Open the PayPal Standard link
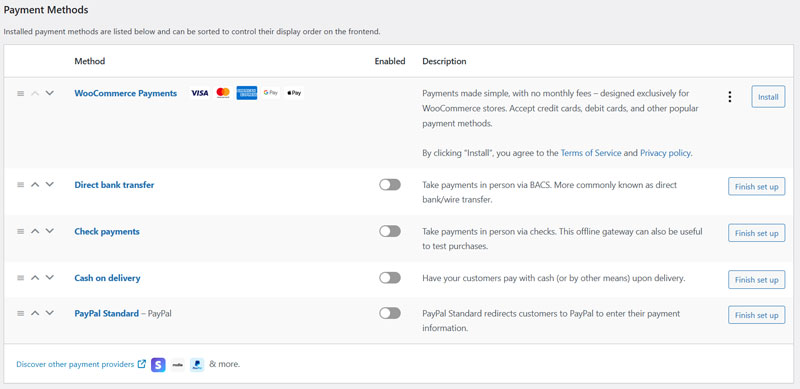800x389 pixels. 107,313
